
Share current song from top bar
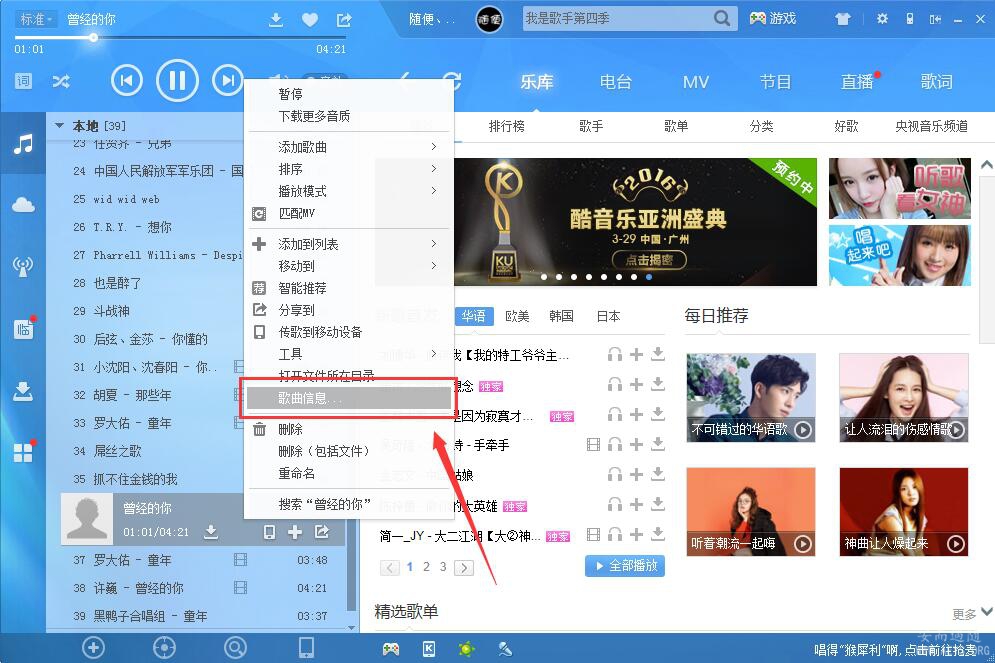pos(343,20)
